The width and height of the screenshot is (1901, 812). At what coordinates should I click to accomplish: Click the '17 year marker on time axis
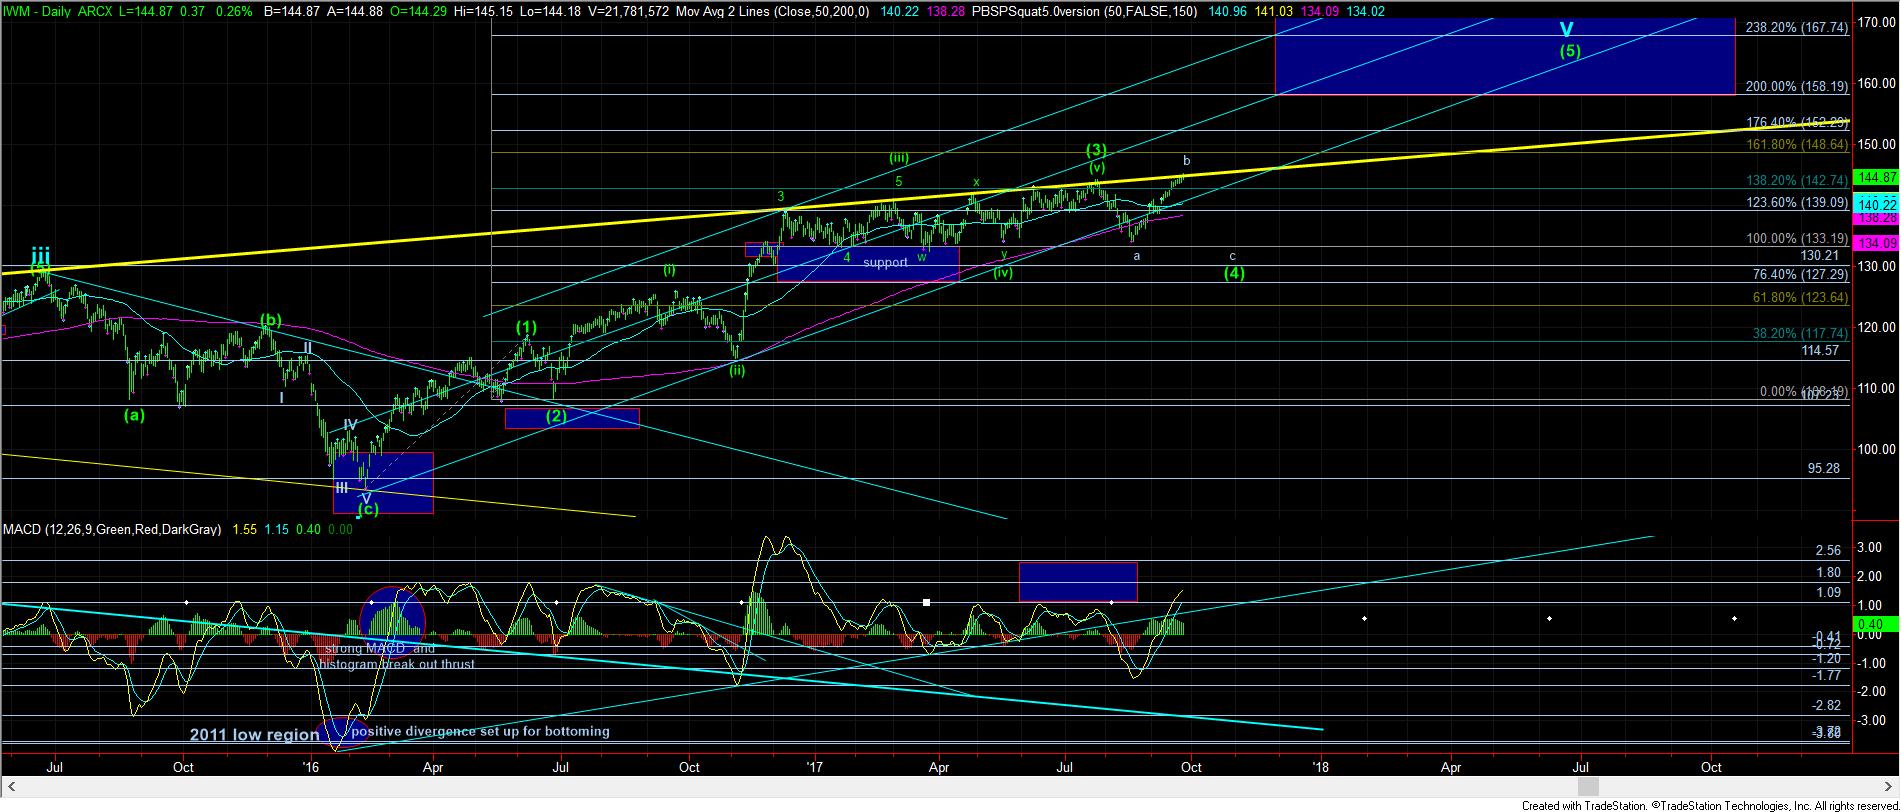(x=815, y=768)
